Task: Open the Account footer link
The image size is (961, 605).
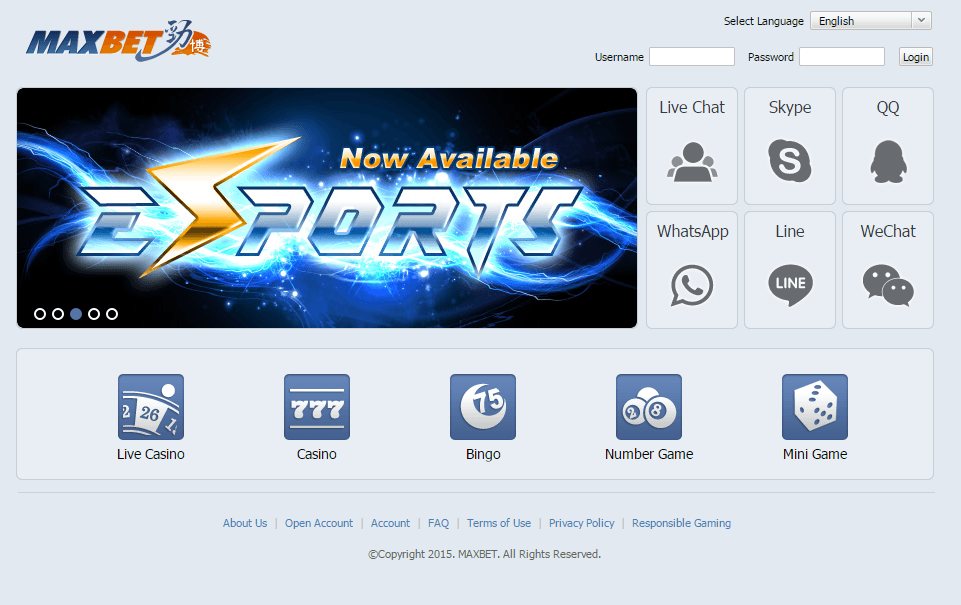Action: click(390, 523)
